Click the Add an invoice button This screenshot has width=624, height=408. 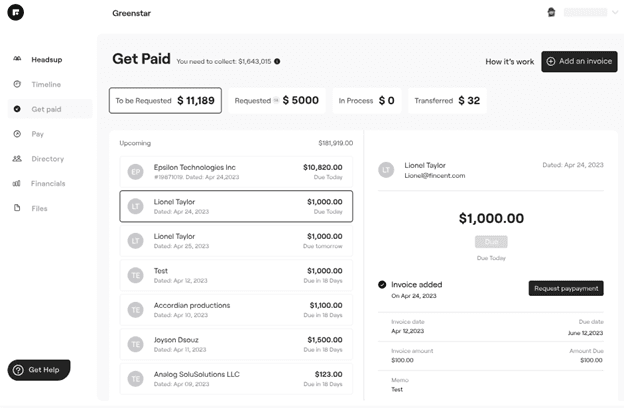[579, 61]
